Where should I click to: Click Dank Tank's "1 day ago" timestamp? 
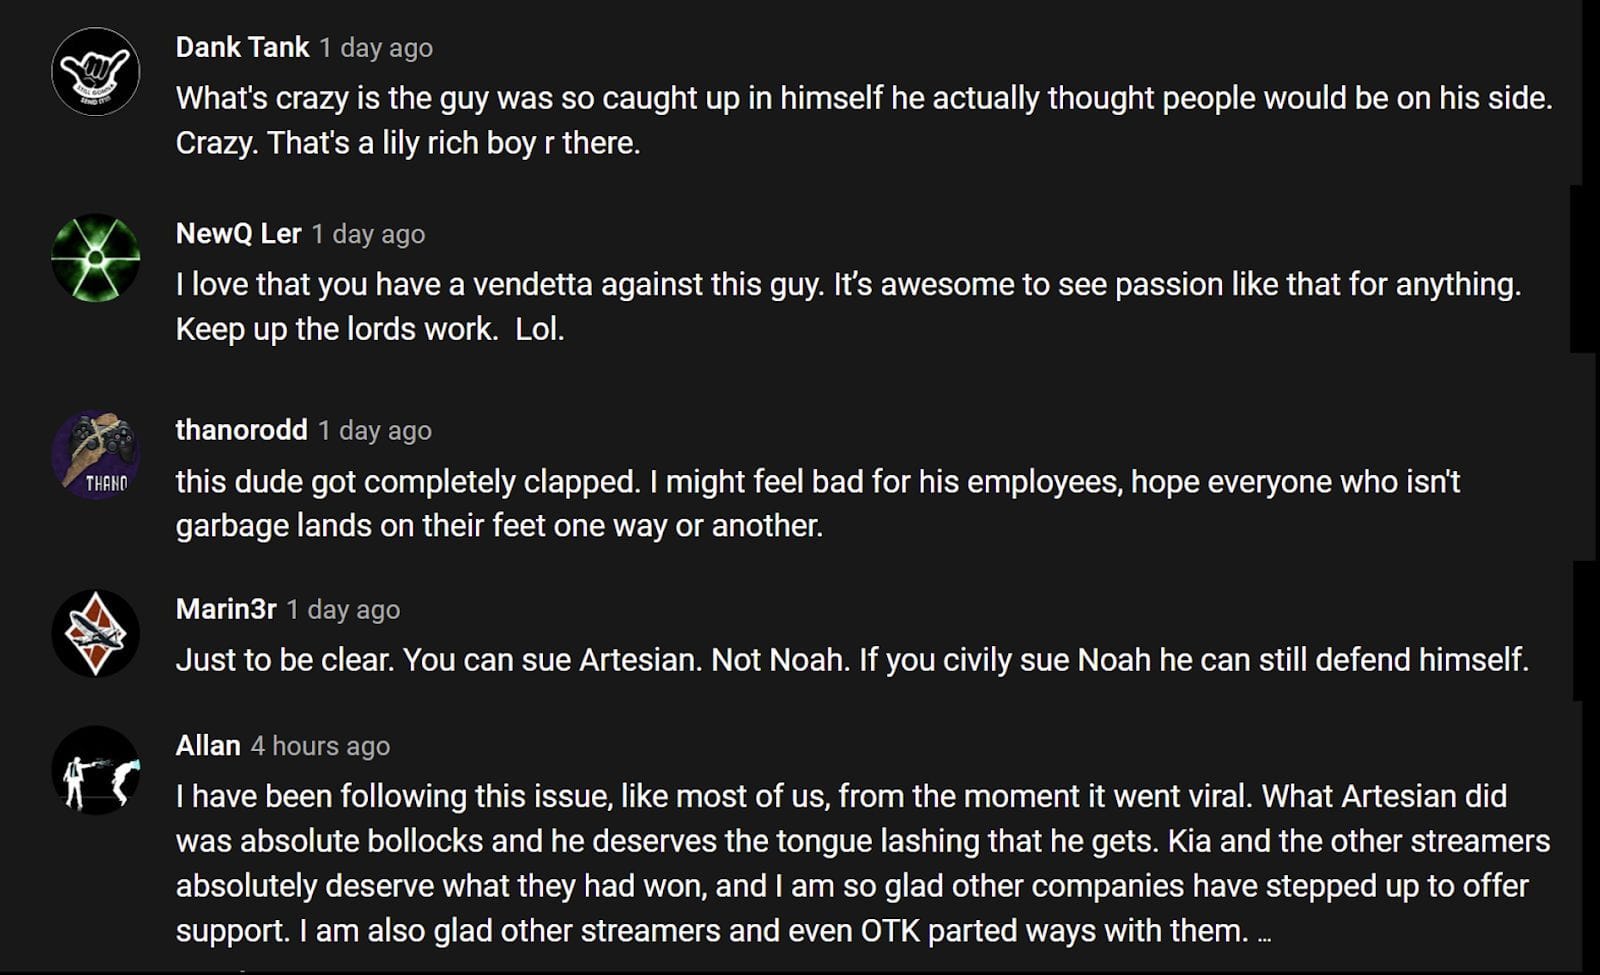point(376,48)
